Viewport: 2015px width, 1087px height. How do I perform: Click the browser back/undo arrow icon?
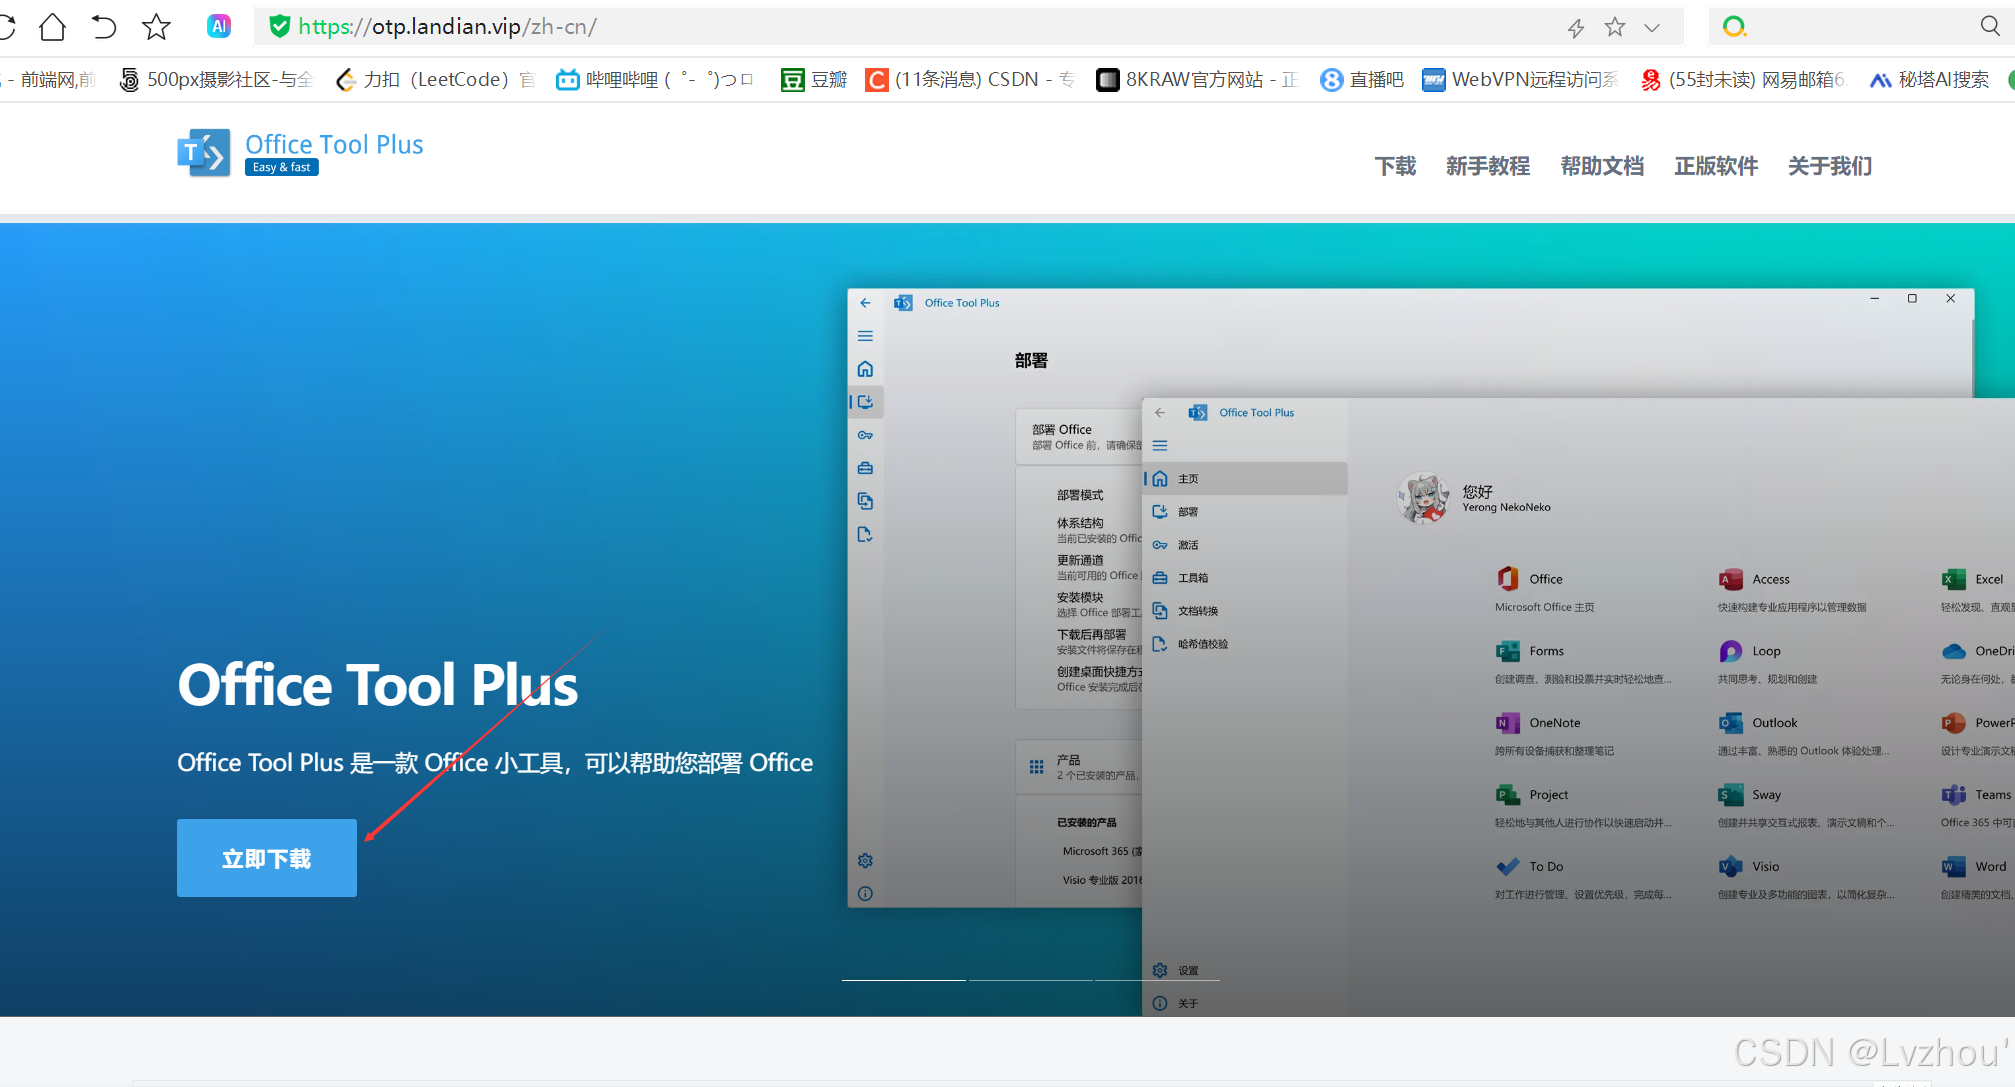104,27
